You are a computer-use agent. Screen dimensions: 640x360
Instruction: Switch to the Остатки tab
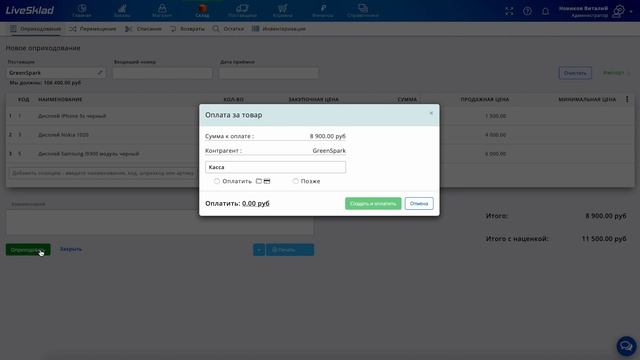228,29
